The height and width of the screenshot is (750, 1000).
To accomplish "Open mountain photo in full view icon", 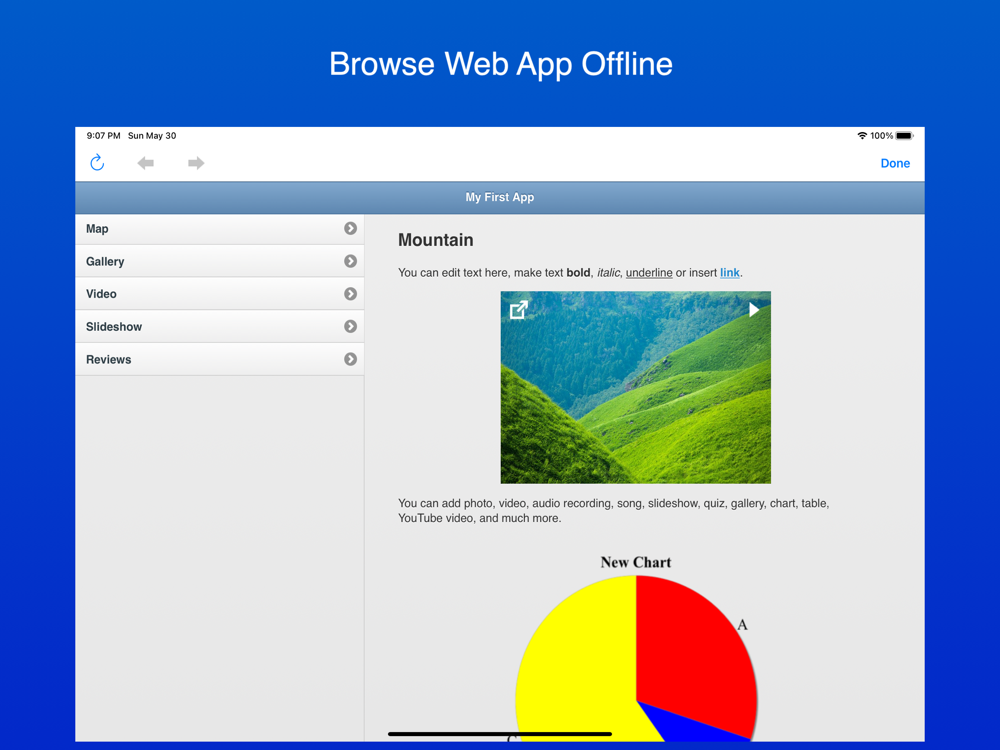I will [x=518, y=310].
